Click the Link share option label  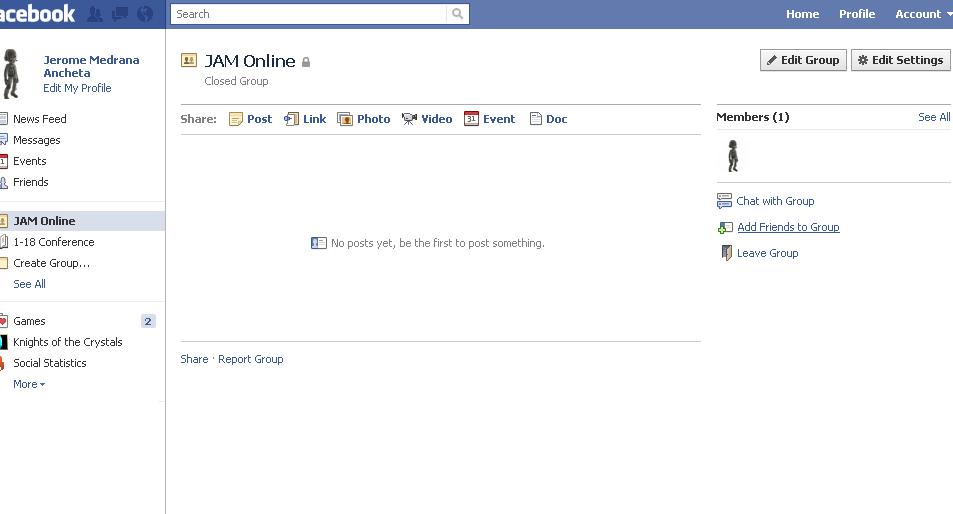click(x=314, y=119)
